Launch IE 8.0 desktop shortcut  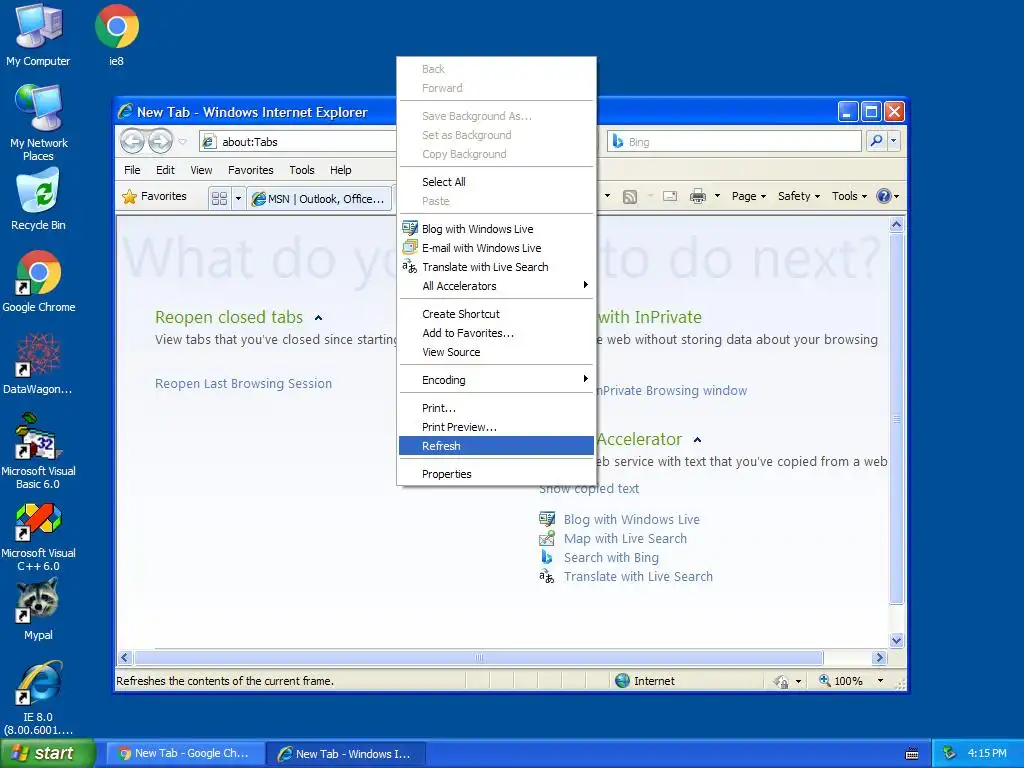(x=38, y=697)
